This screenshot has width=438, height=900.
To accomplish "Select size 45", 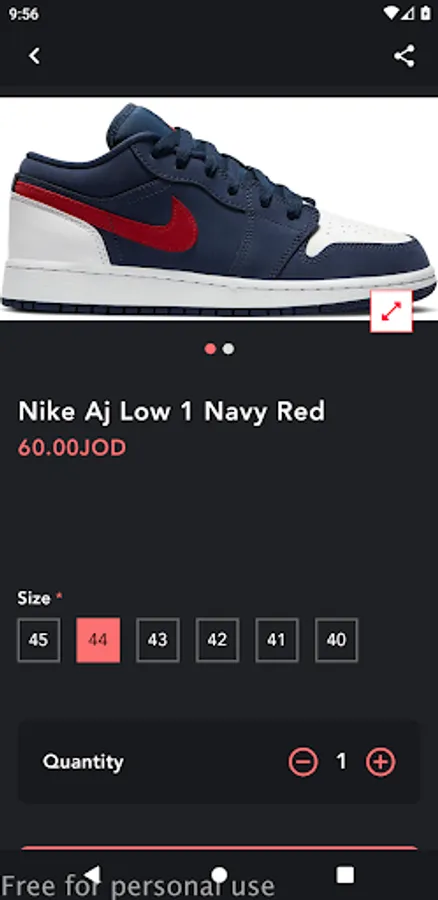I will (x=38, y=640).
